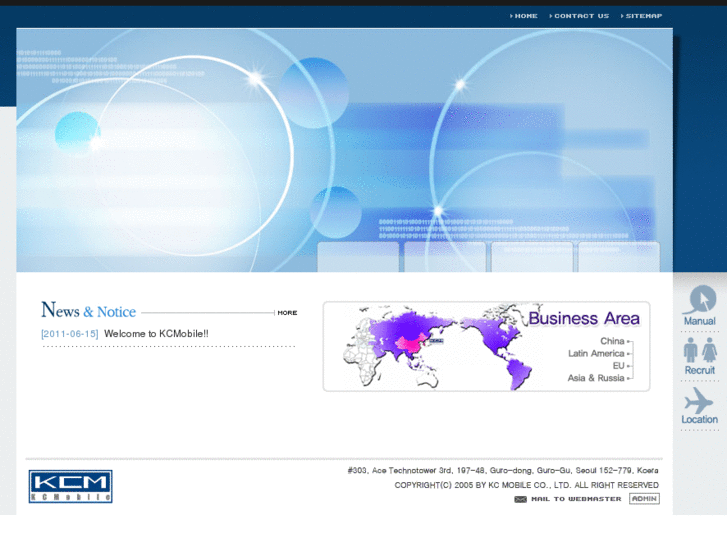Open 'Welcome to KCMobile!!' news entry
This screenshot has width=727, height=545.
pyautogui.click(x=156, y=333)
